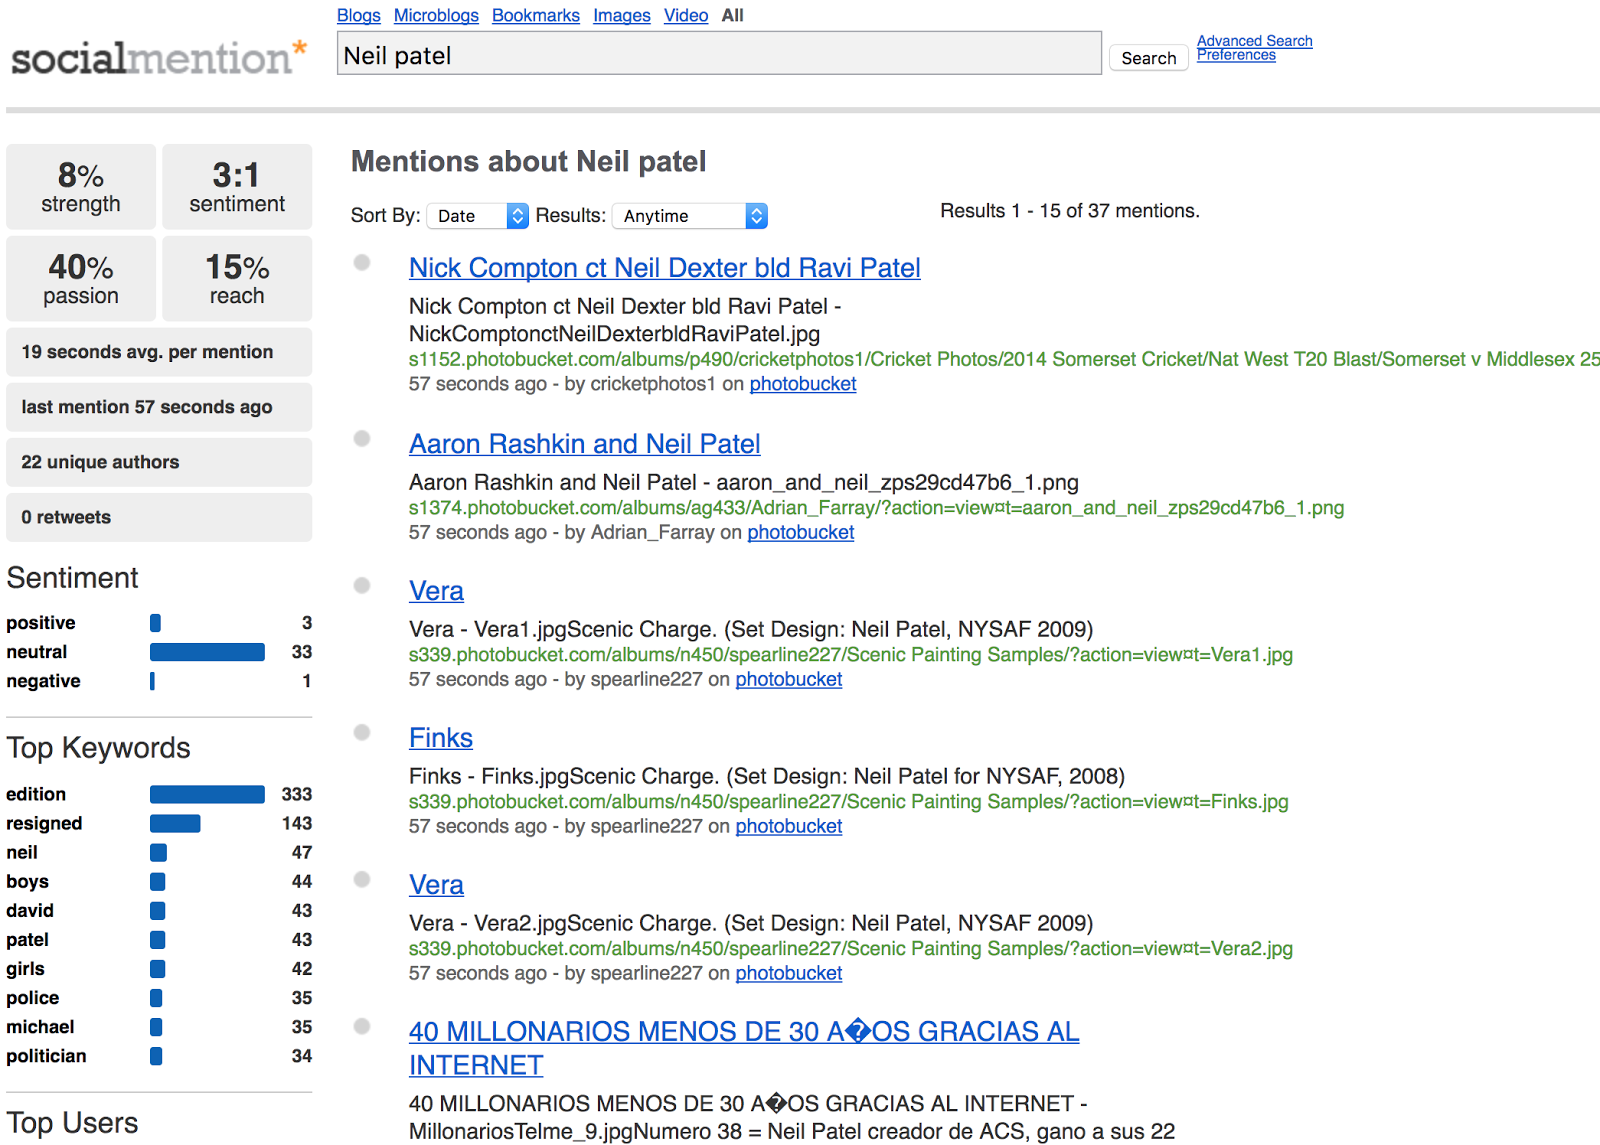Click the 15% reach box
Image resolution: width=1600 pixels, height=1145 pixels.
(x=237, y=279)
